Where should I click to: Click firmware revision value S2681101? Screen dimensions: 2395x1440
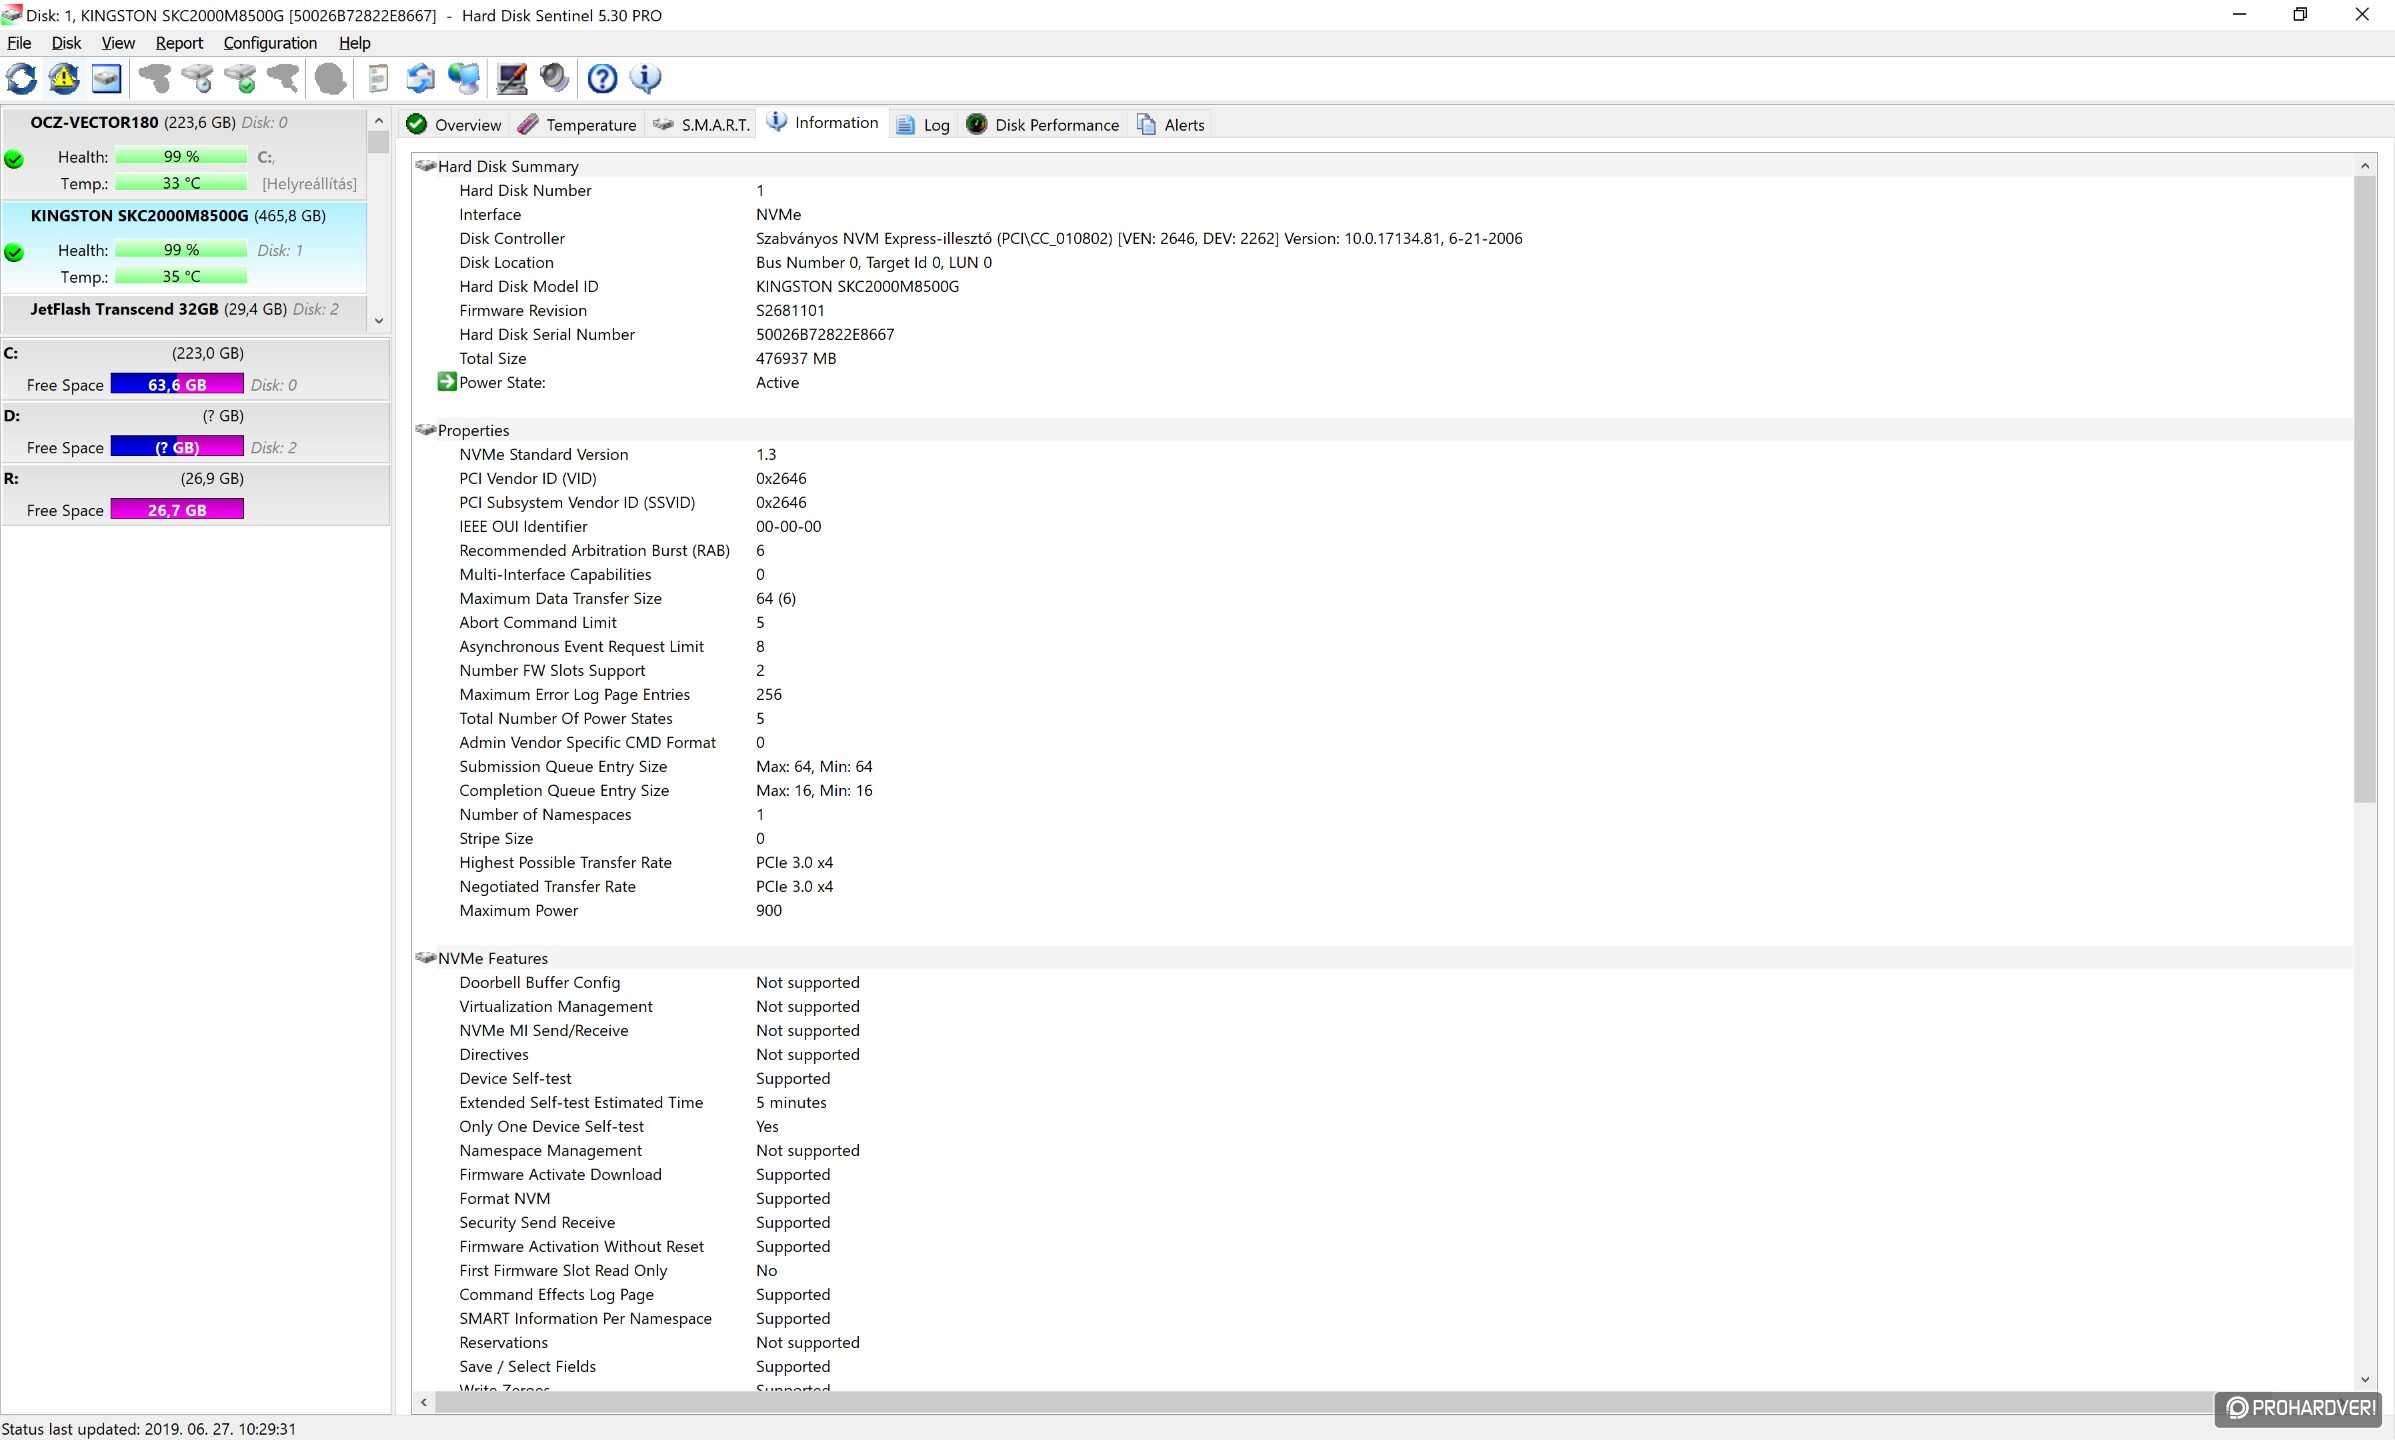(x=790, y=310)
